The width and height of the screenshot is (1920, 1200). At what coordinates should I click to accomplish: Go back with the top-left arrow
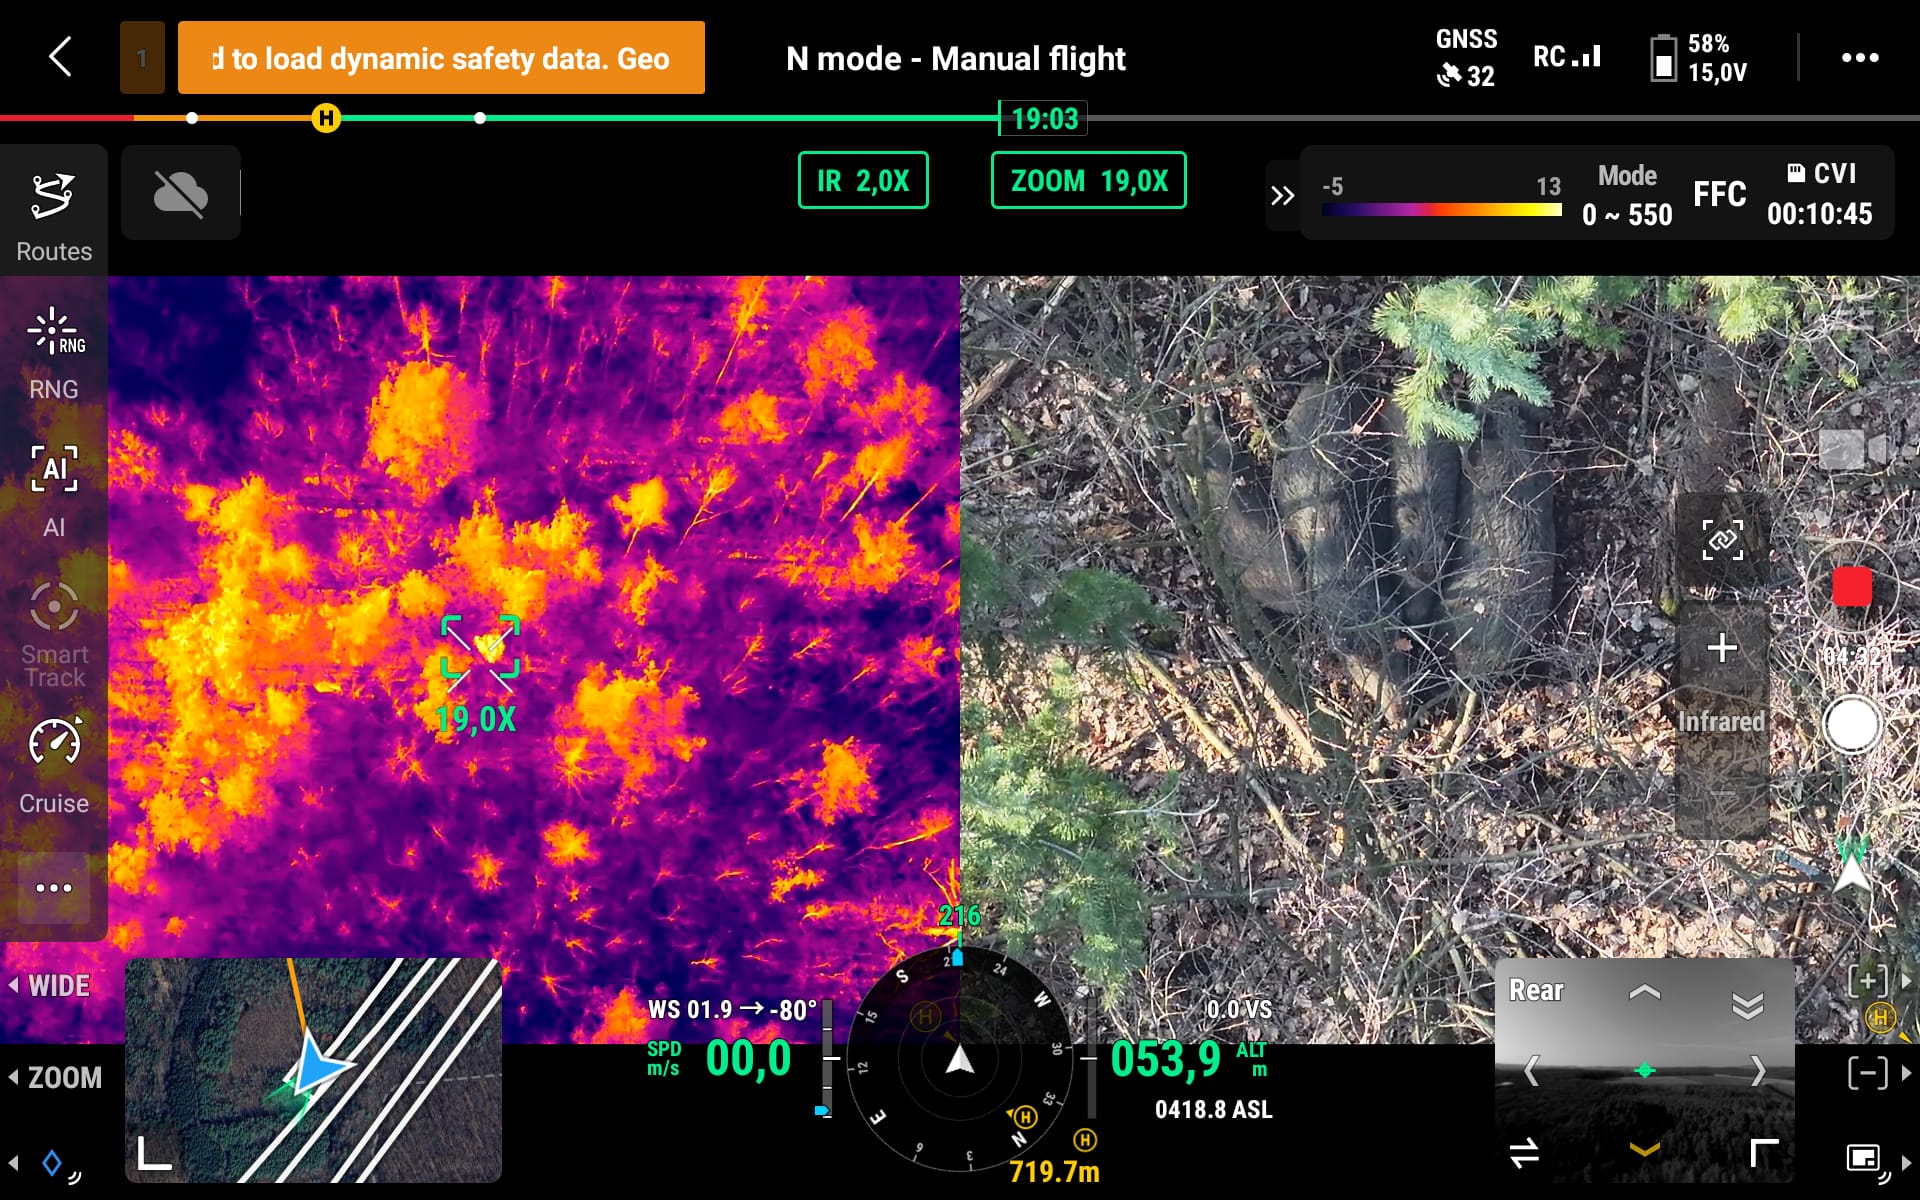61,57
